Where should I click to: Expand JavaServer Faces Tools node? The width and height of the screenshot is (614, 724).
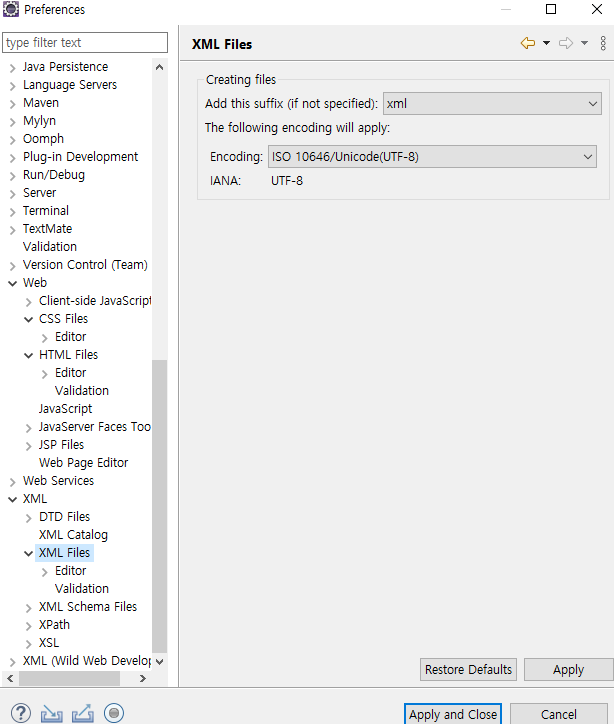(x=29, y=428)
